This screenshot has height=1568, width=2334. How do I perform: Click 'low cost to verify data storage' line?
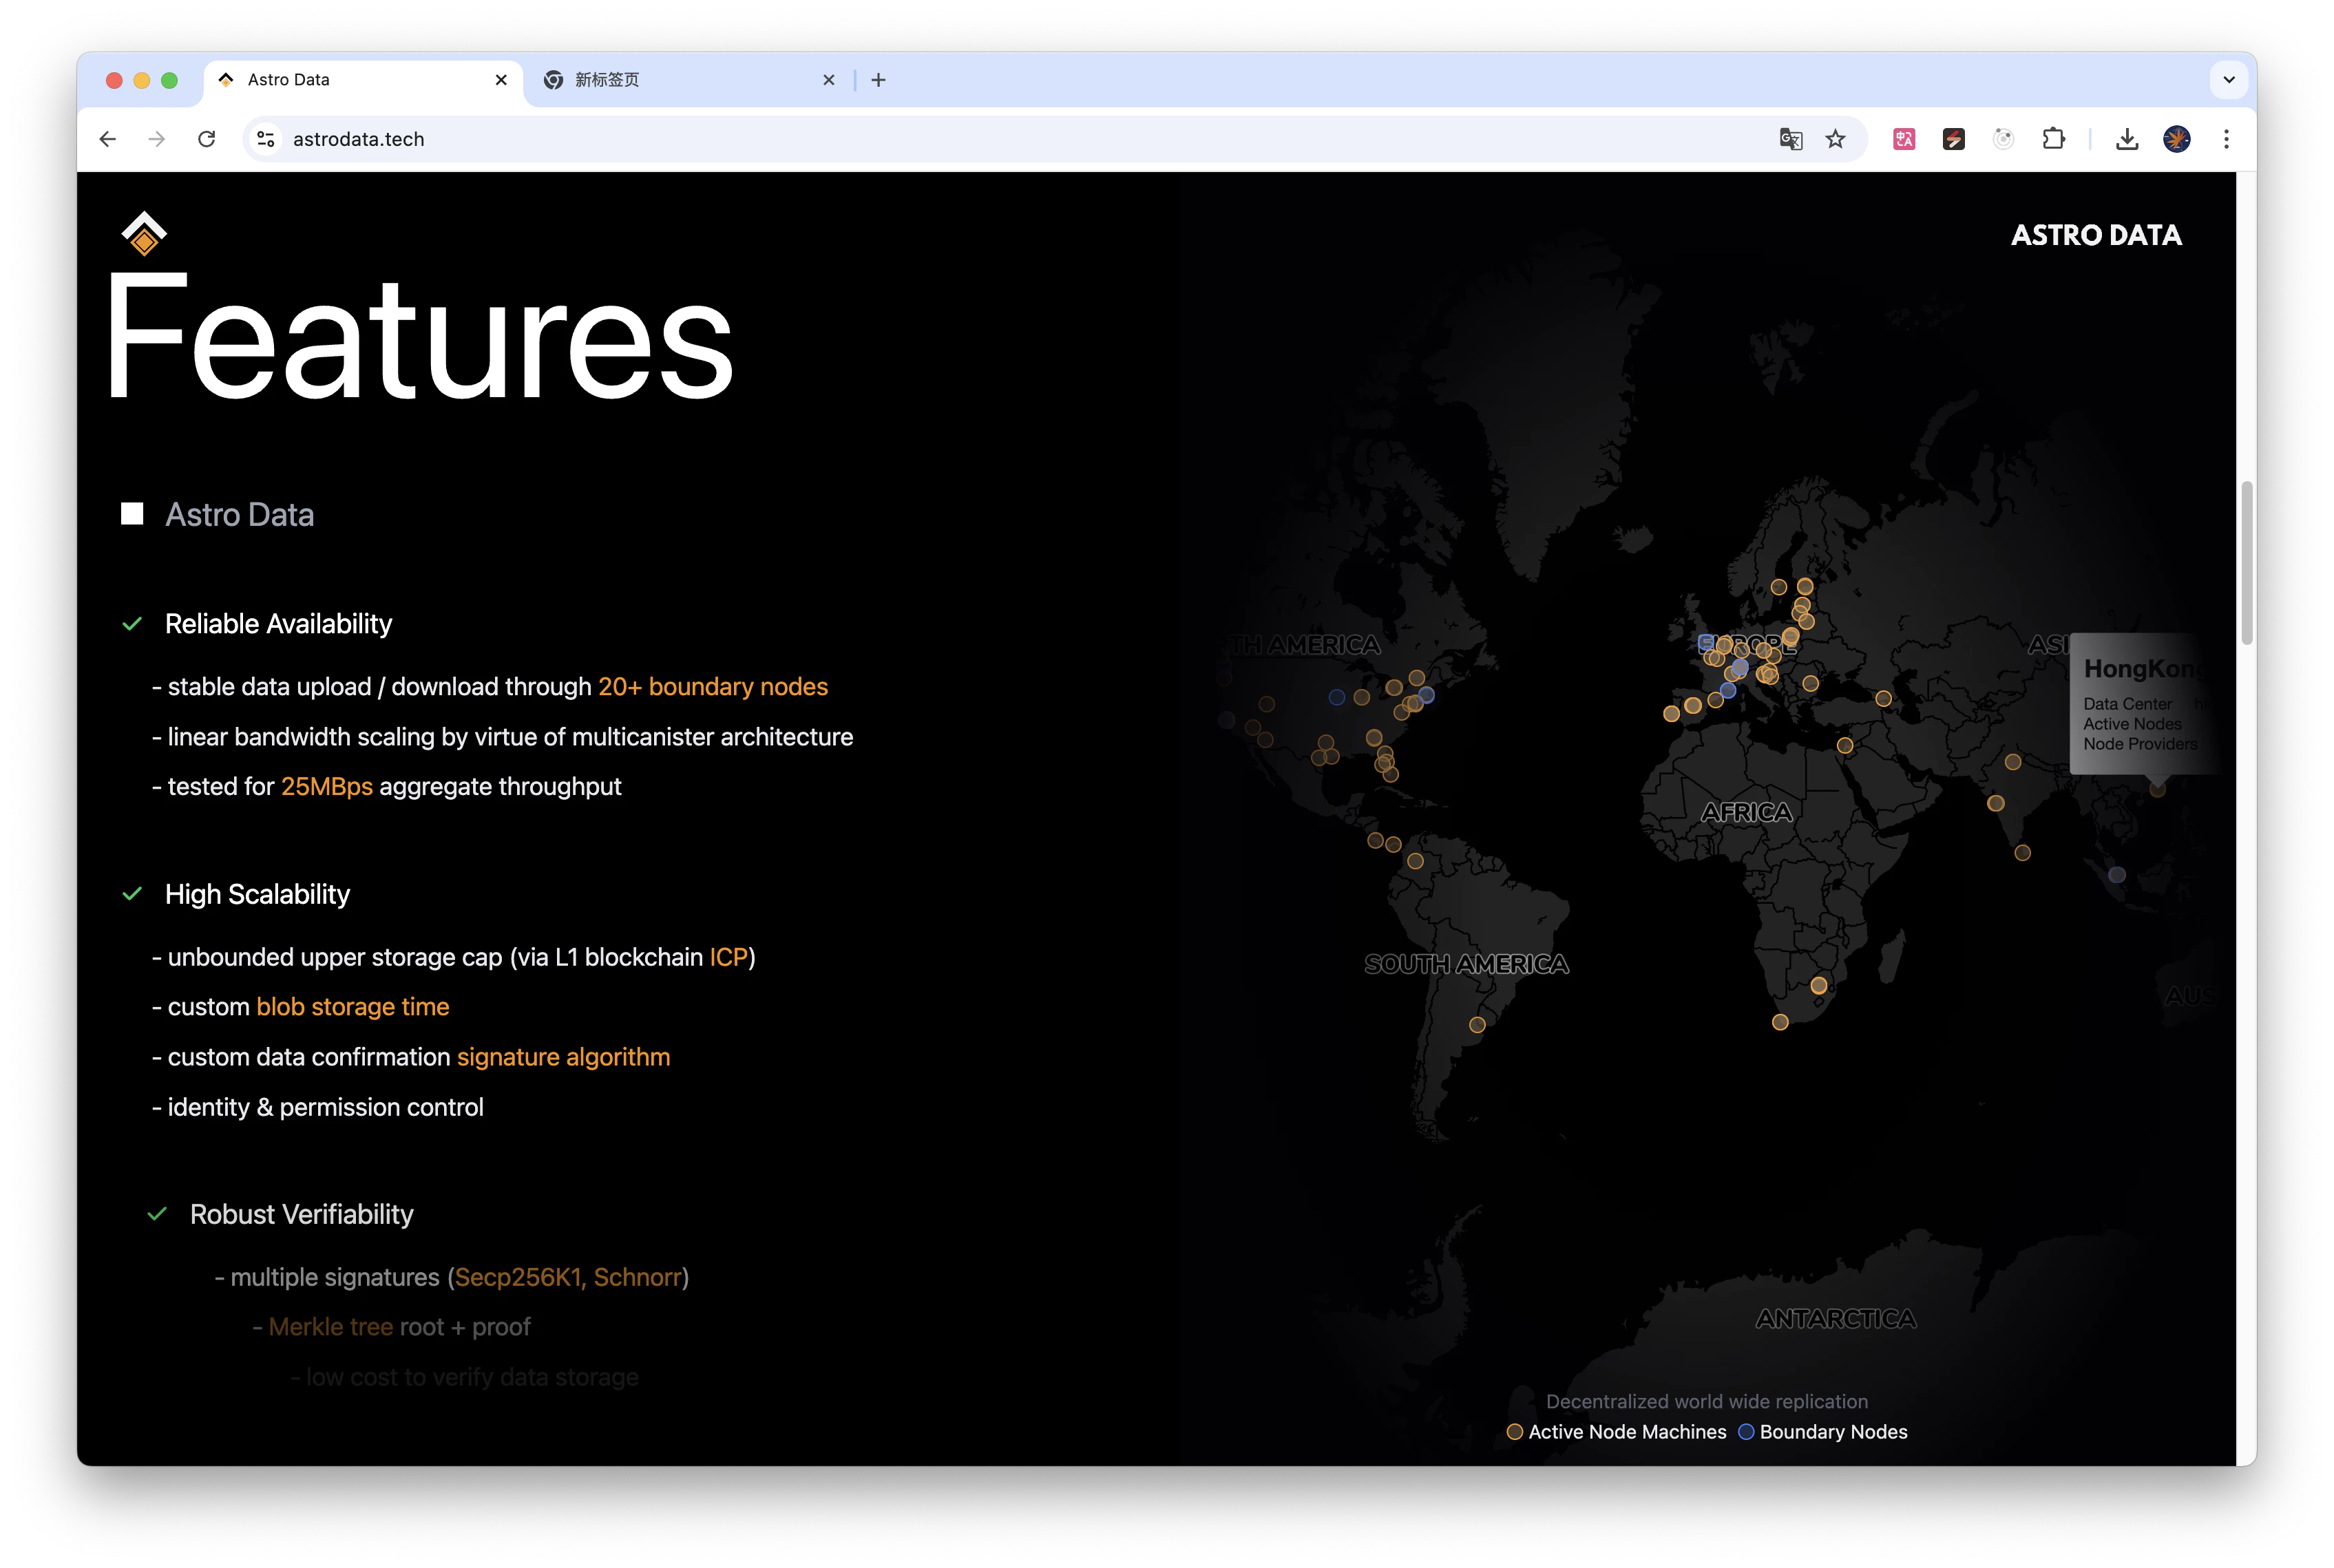[x=464, y=1377]
